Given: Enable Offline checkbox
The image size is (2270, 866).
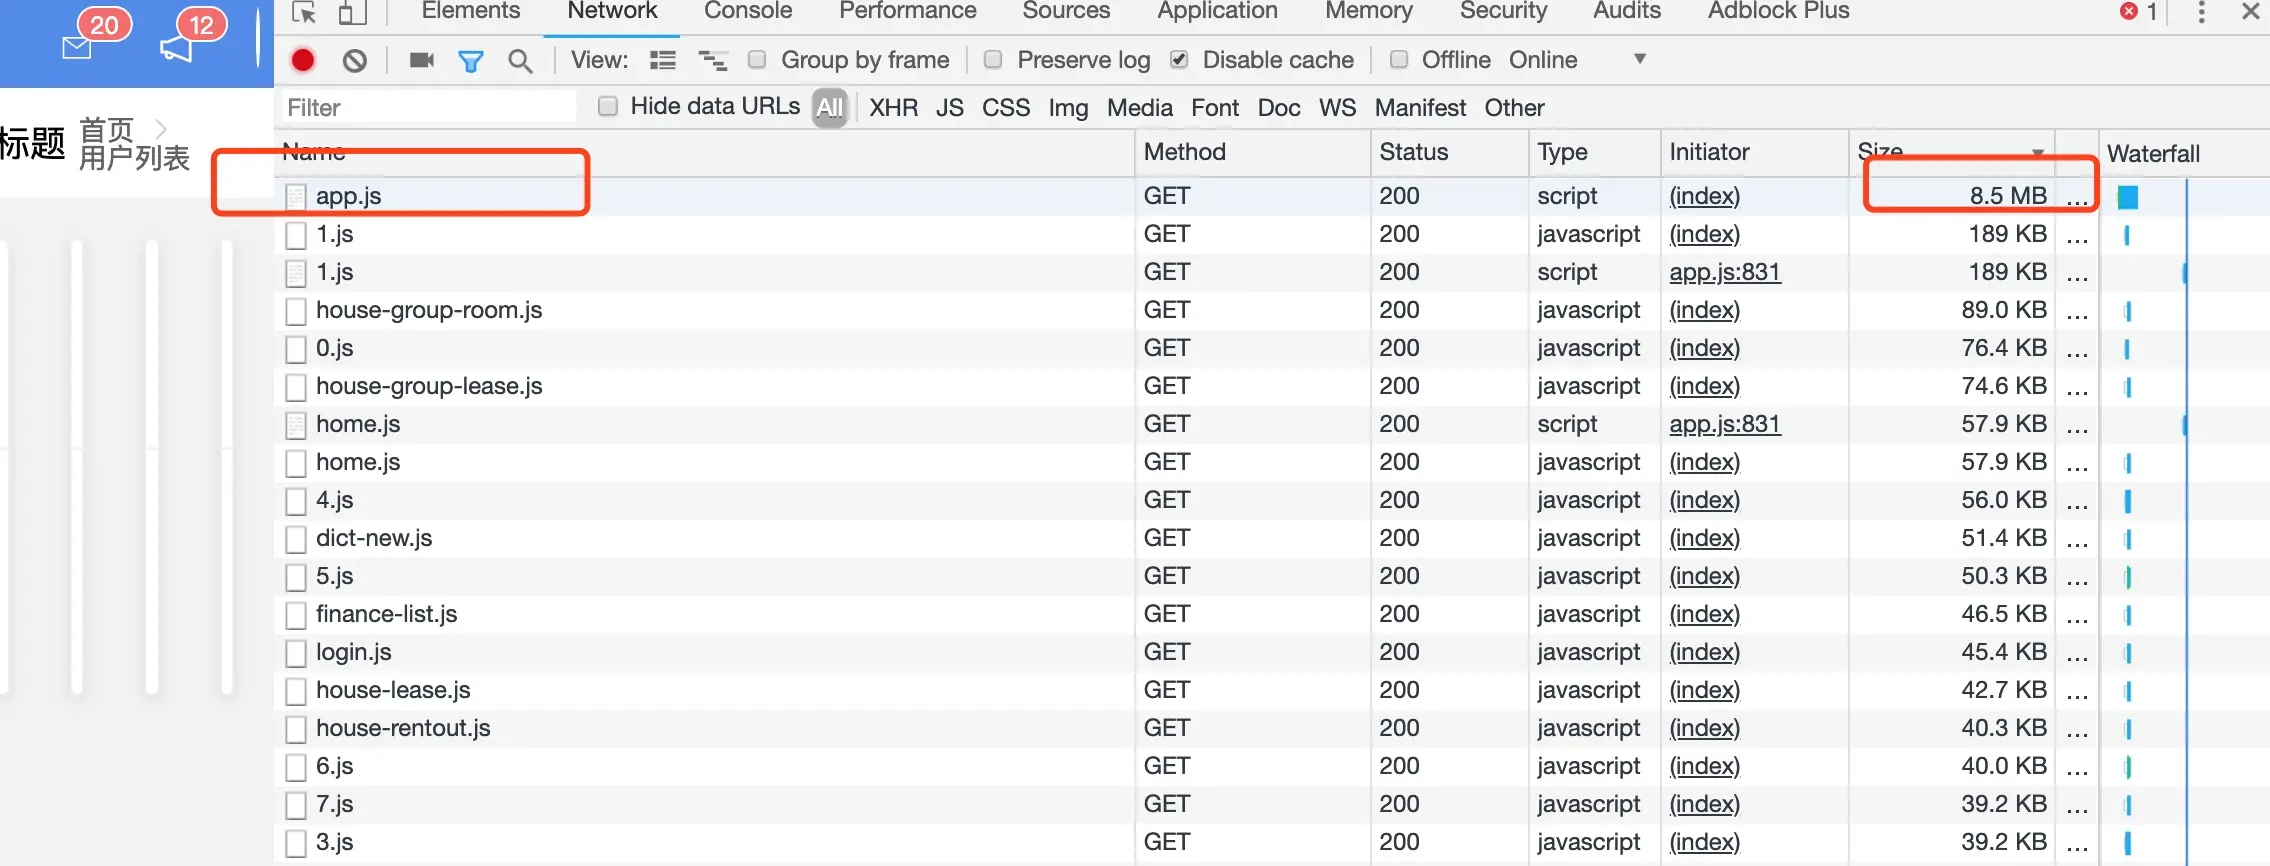Looking at the screenshot, I should coord(1399,60).
